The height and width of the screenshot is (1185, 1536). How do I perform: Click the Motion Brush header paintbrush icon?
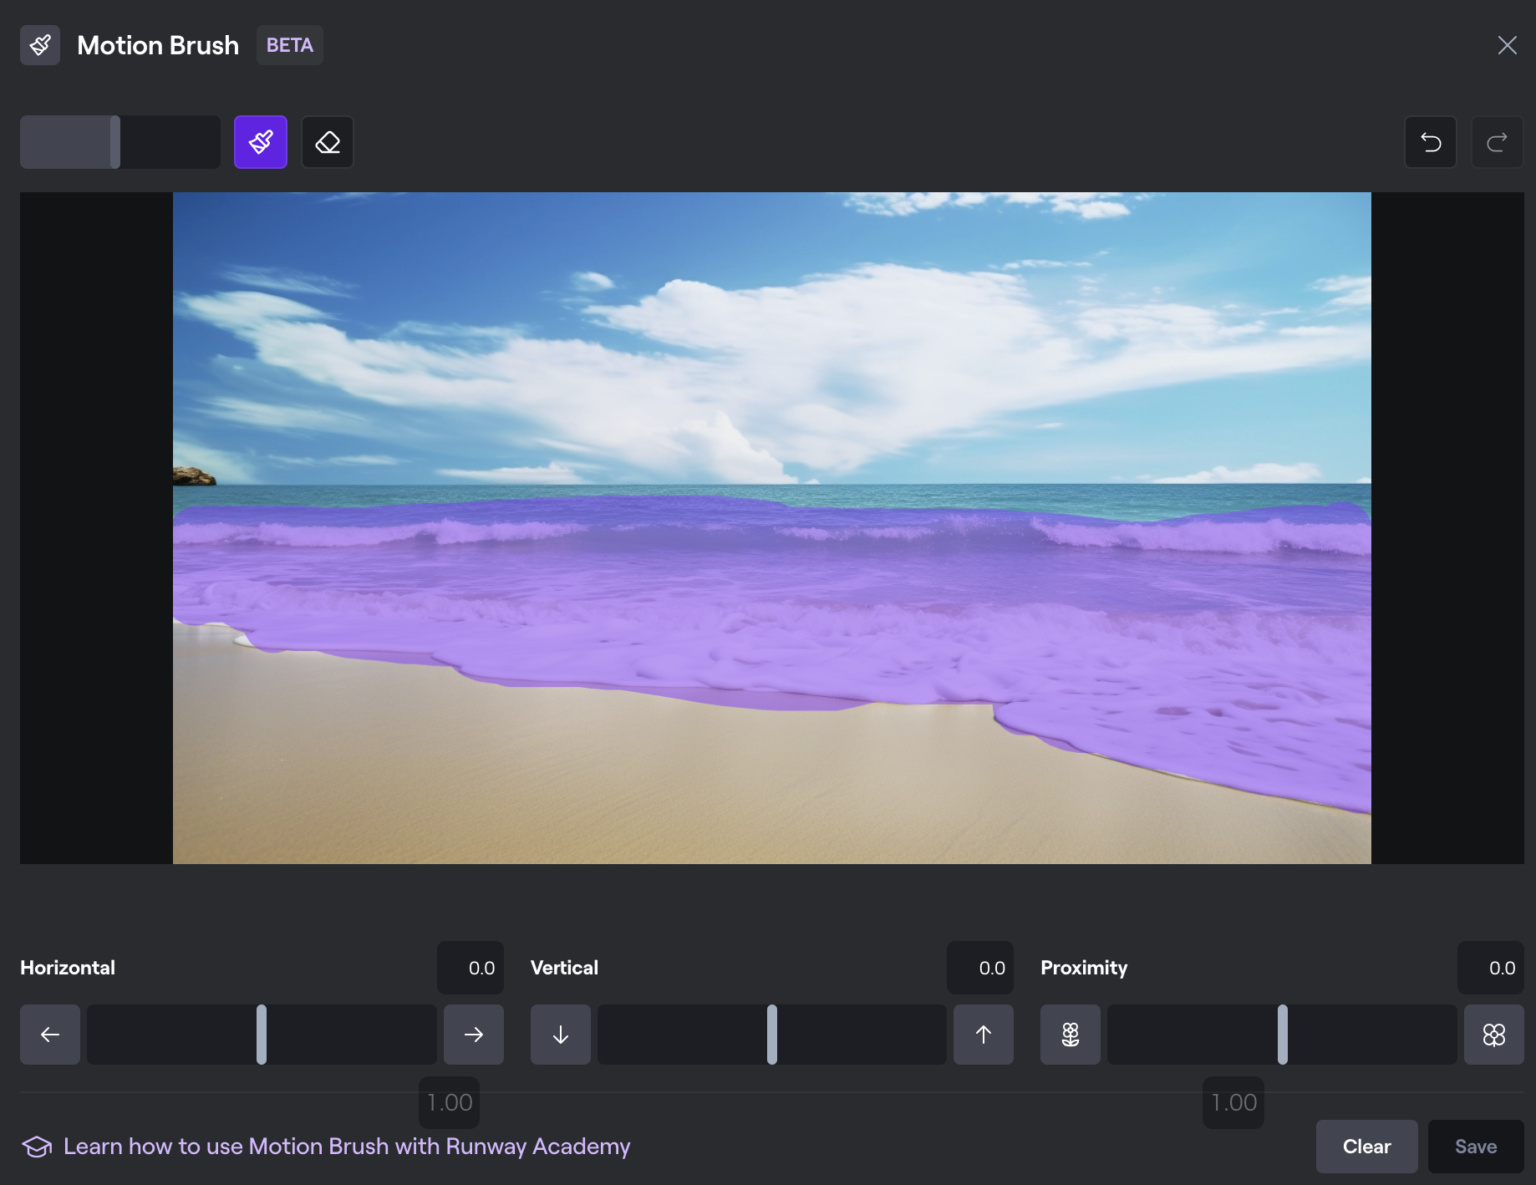point(40,44)
